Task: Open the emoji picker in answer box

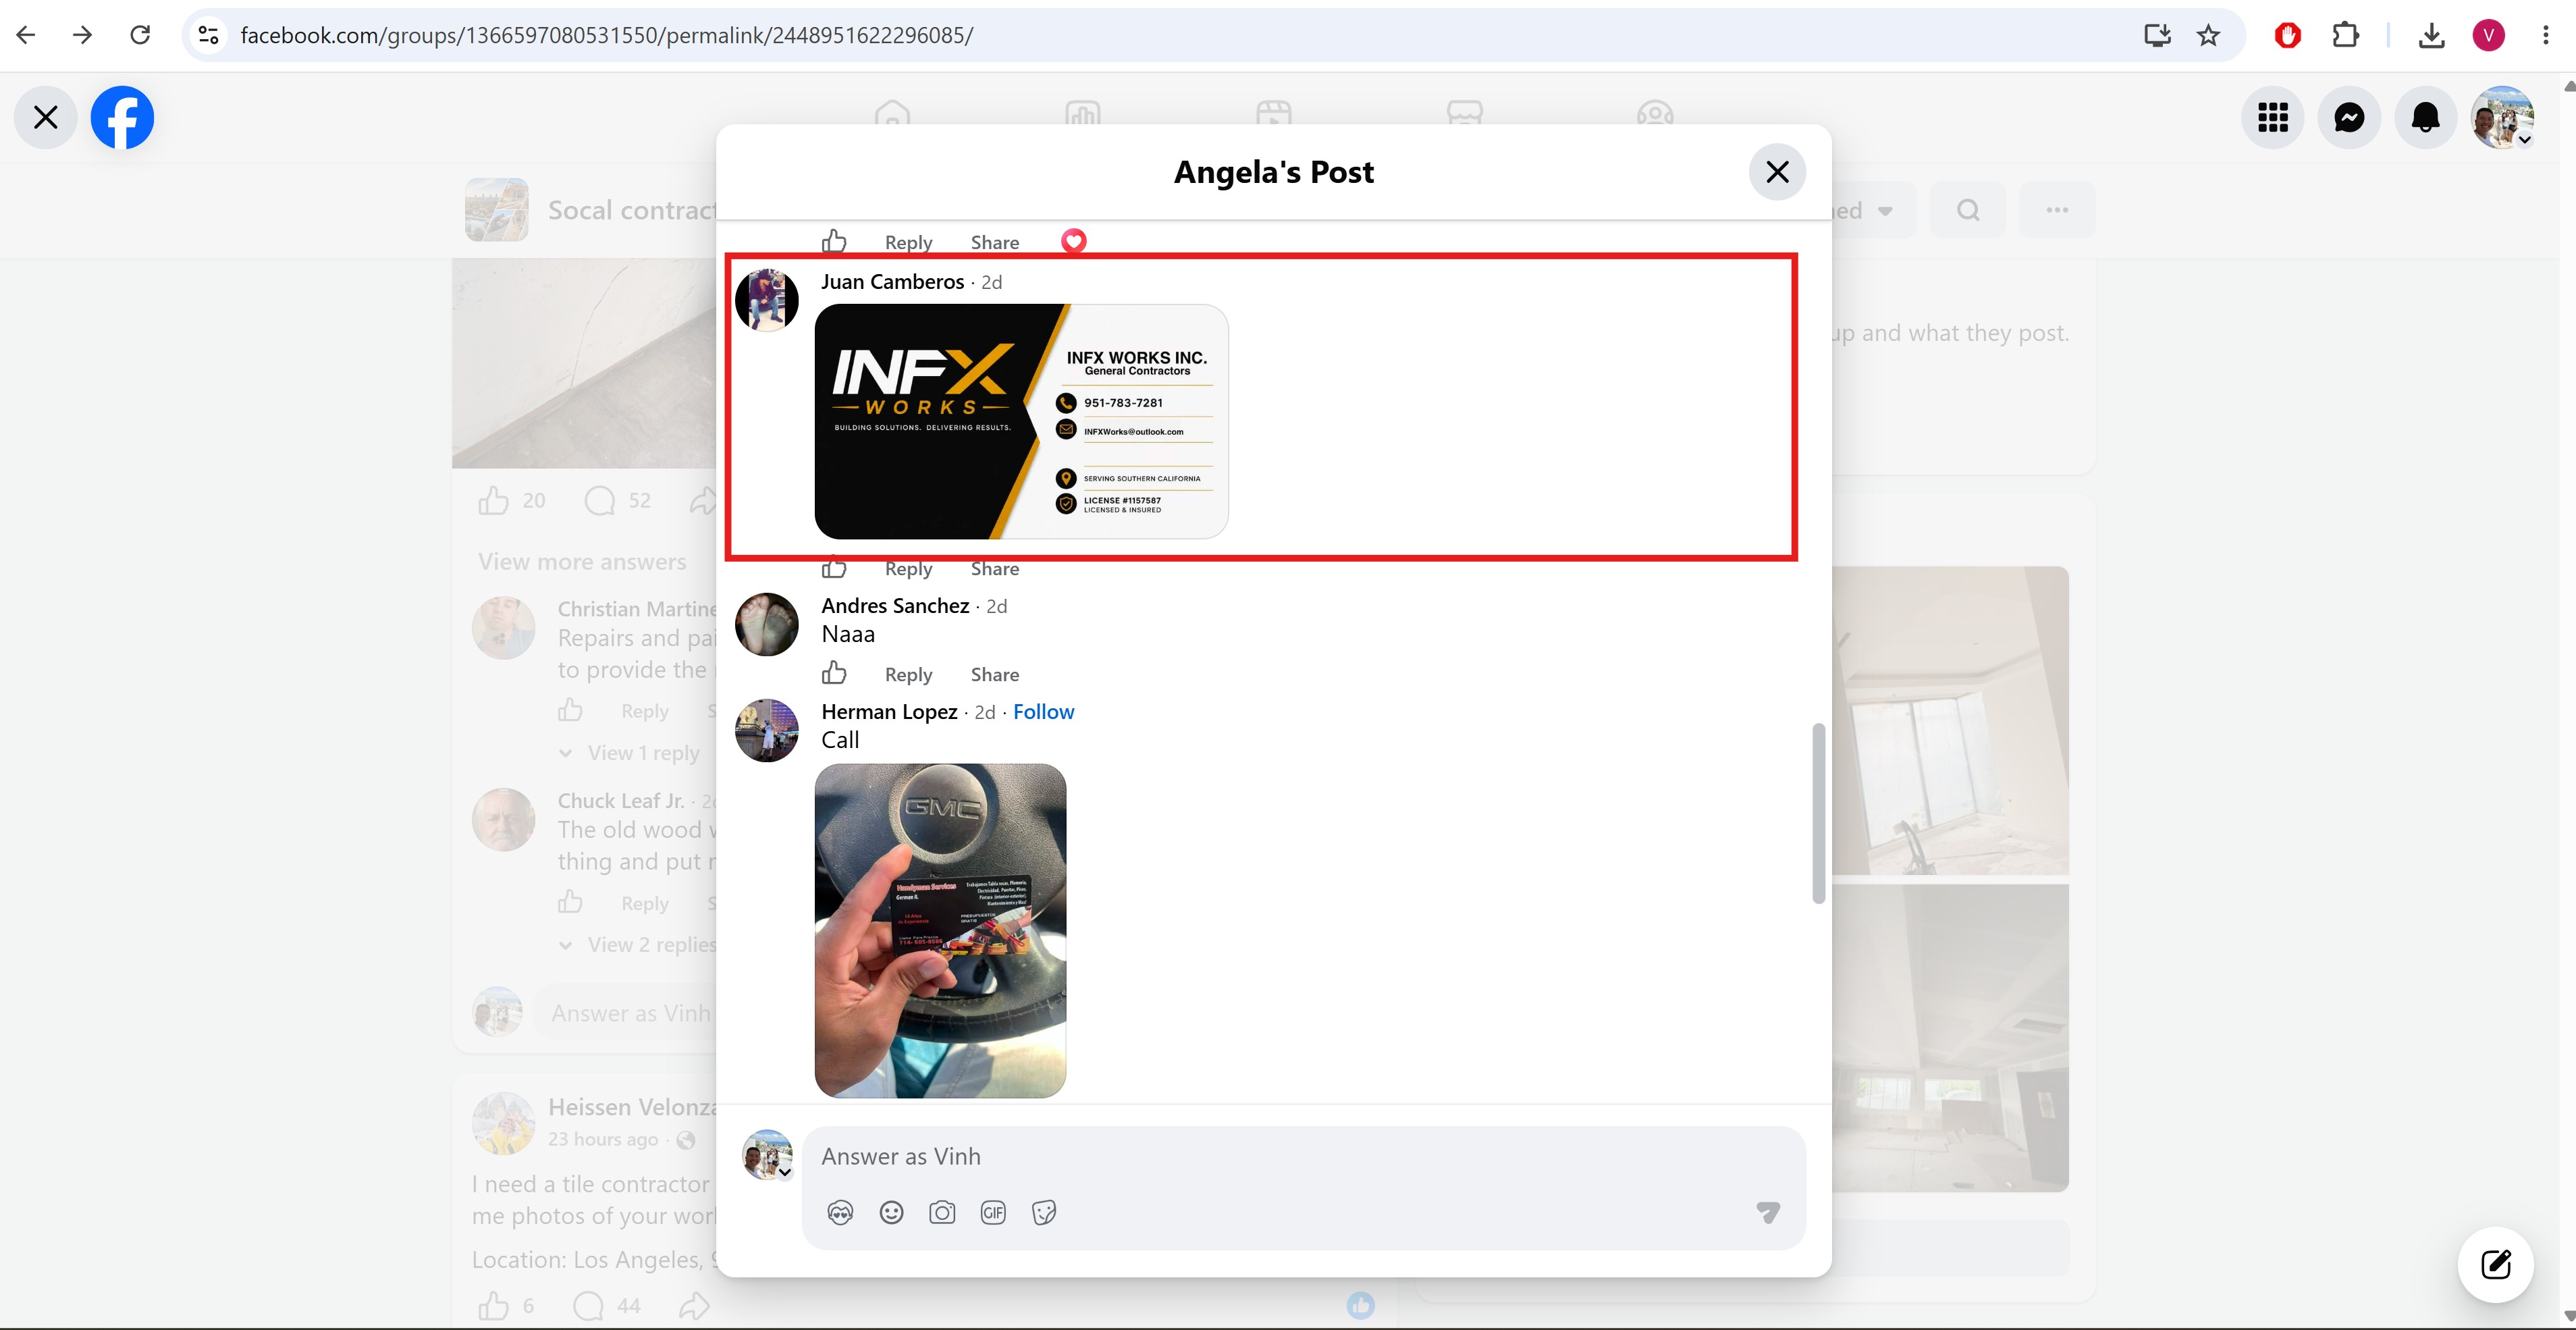Action: 891,1213
